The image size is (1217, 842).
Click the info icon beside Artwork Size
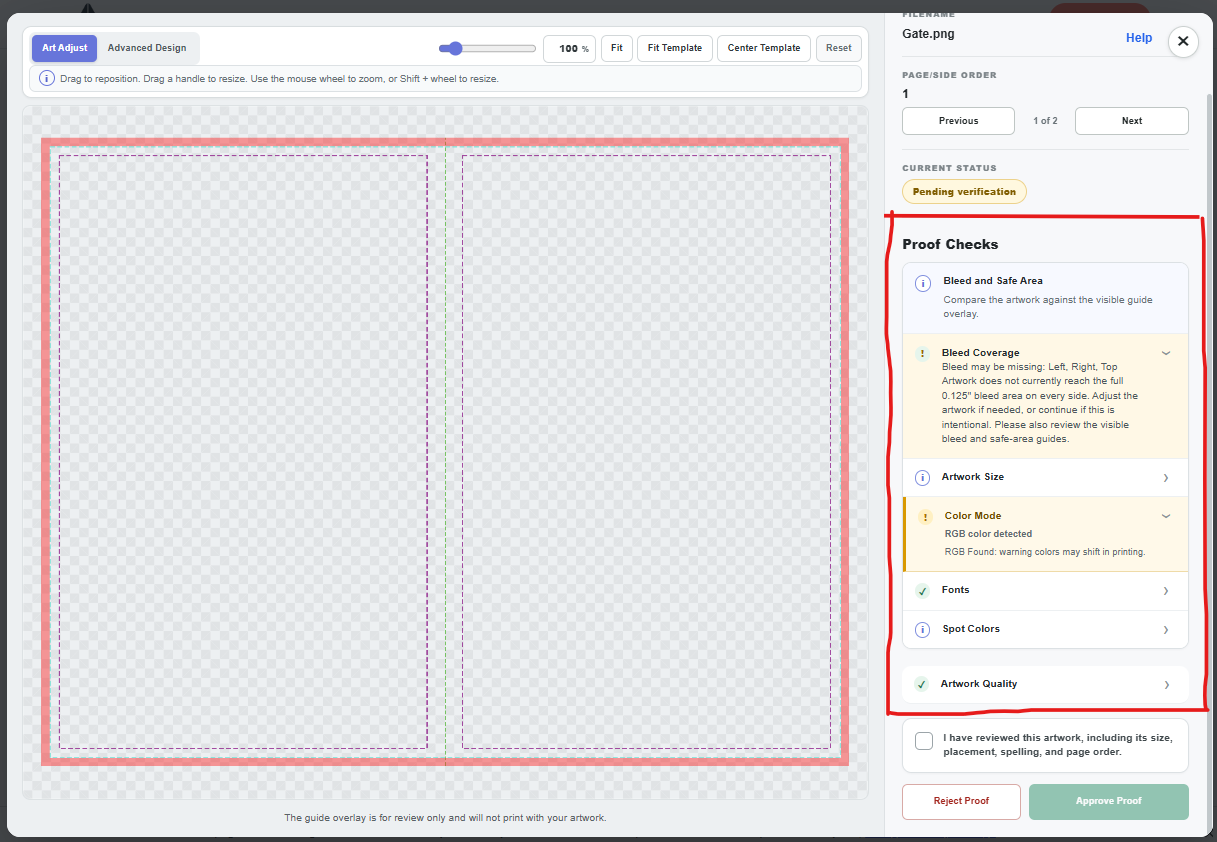[x=922, y=478]
